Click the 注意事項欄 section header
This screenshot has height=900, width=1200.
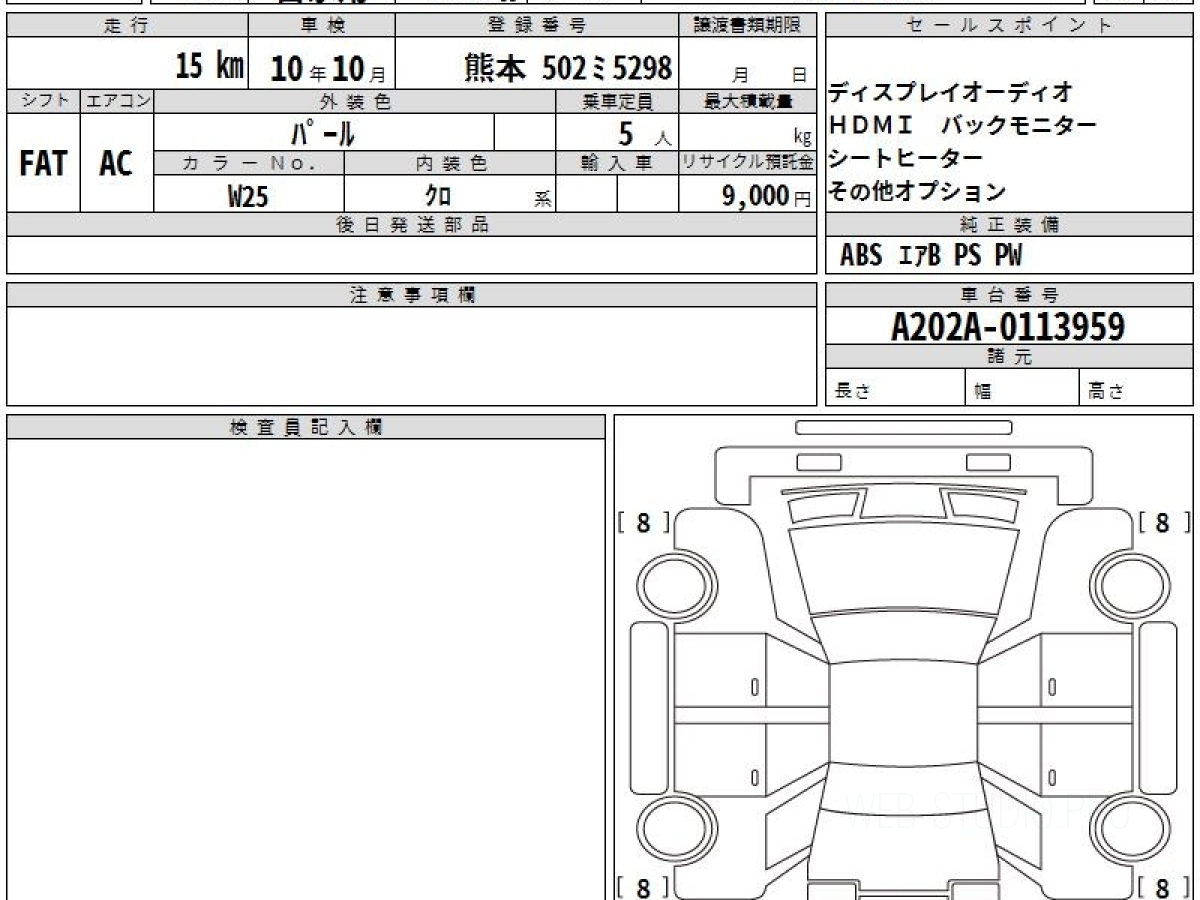point(411,295)
